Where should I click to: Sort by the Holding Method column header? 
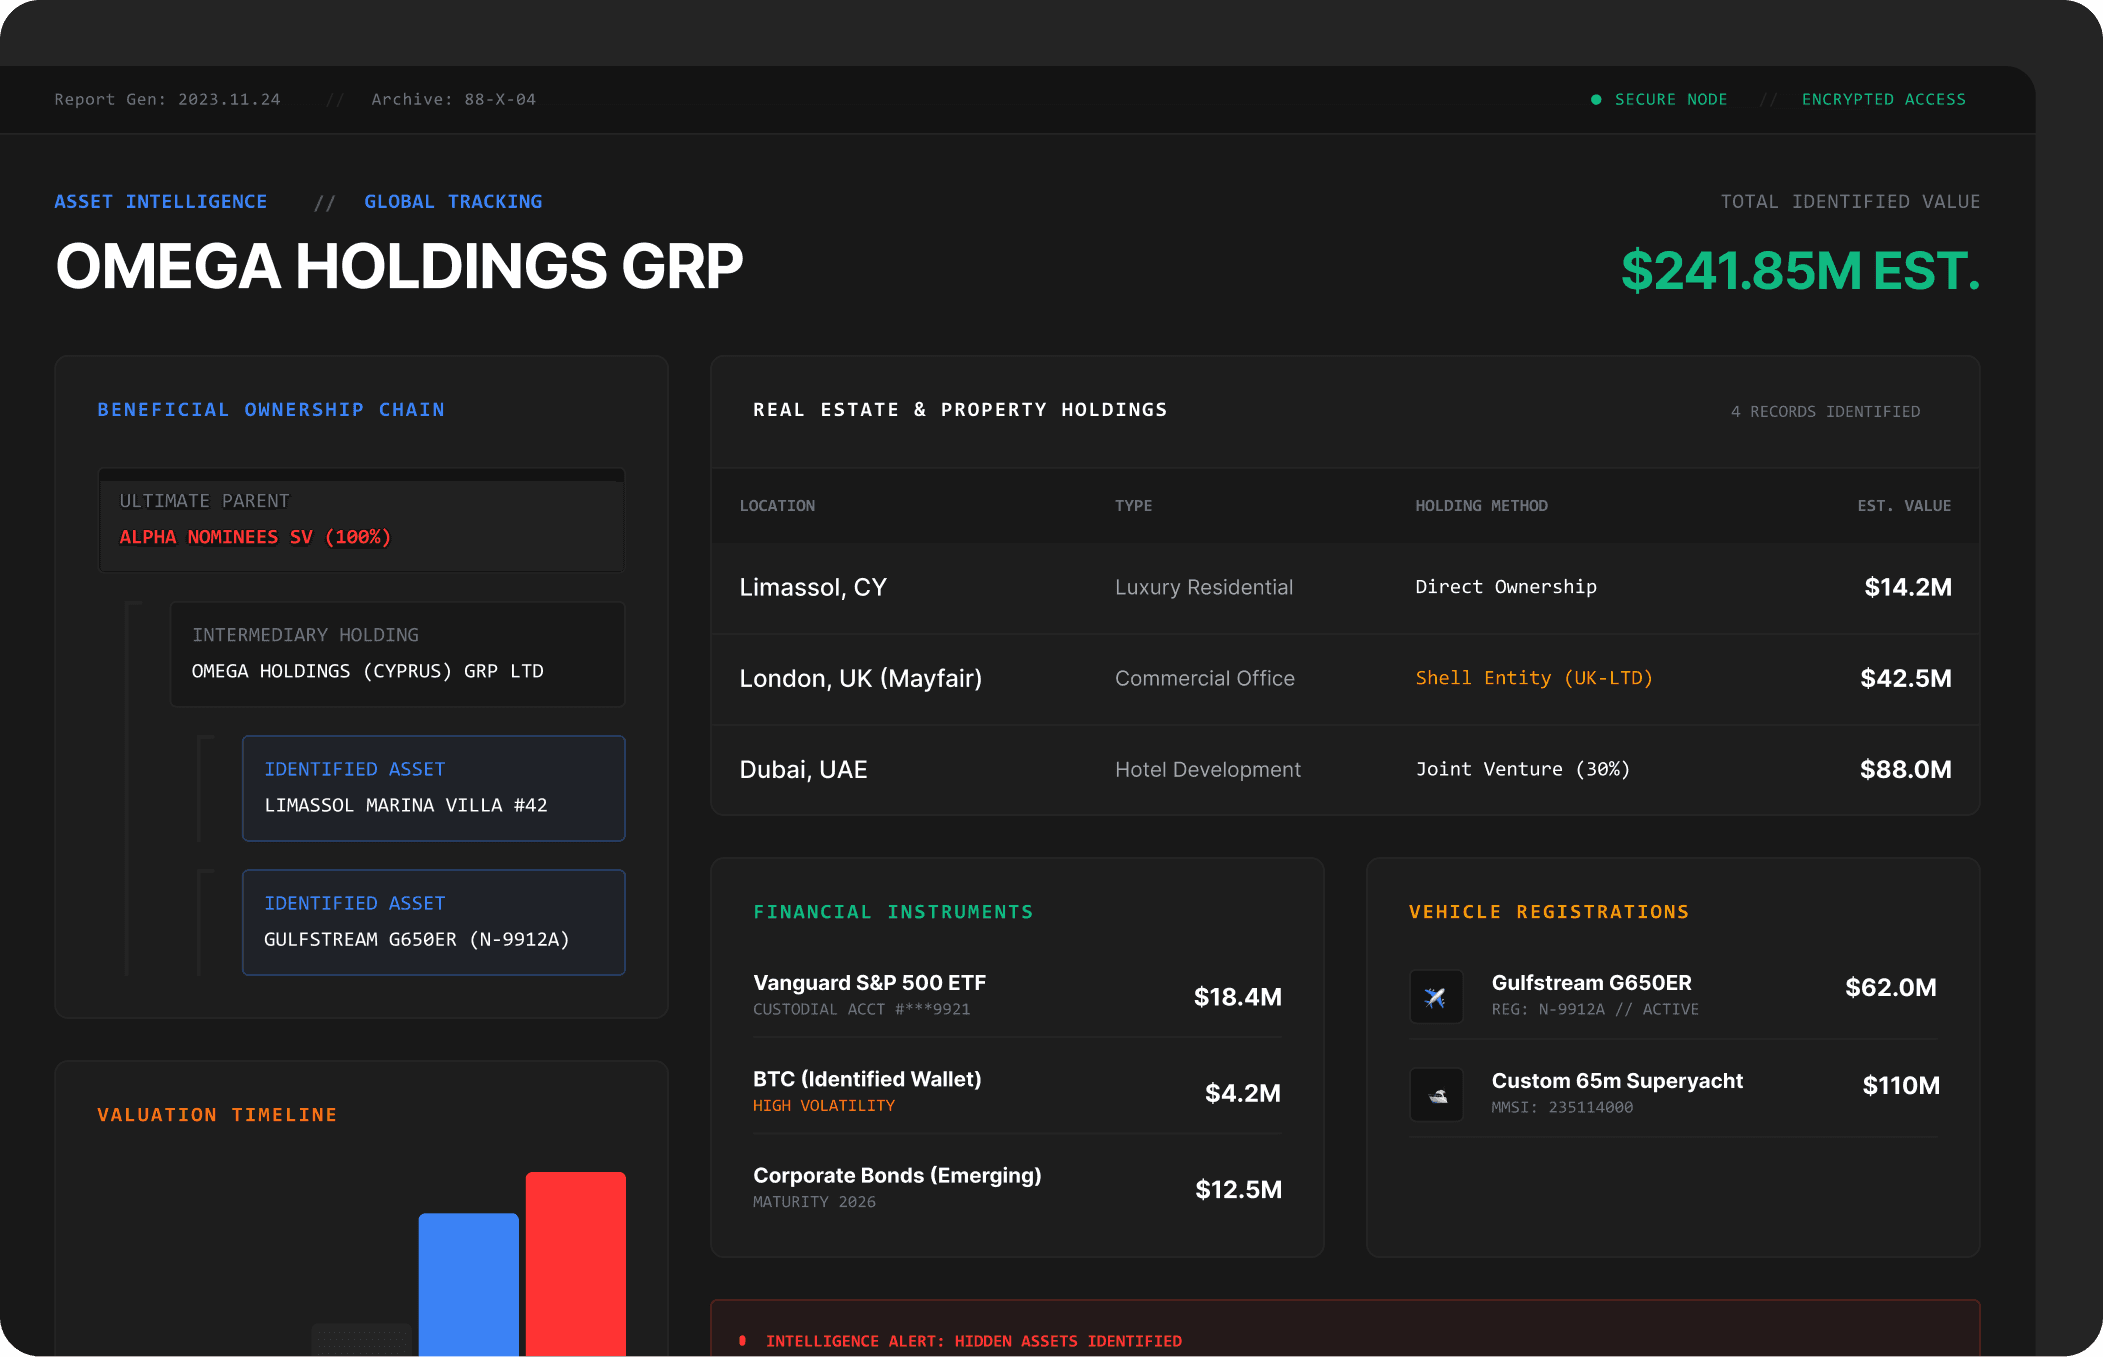click(1481, 506)
